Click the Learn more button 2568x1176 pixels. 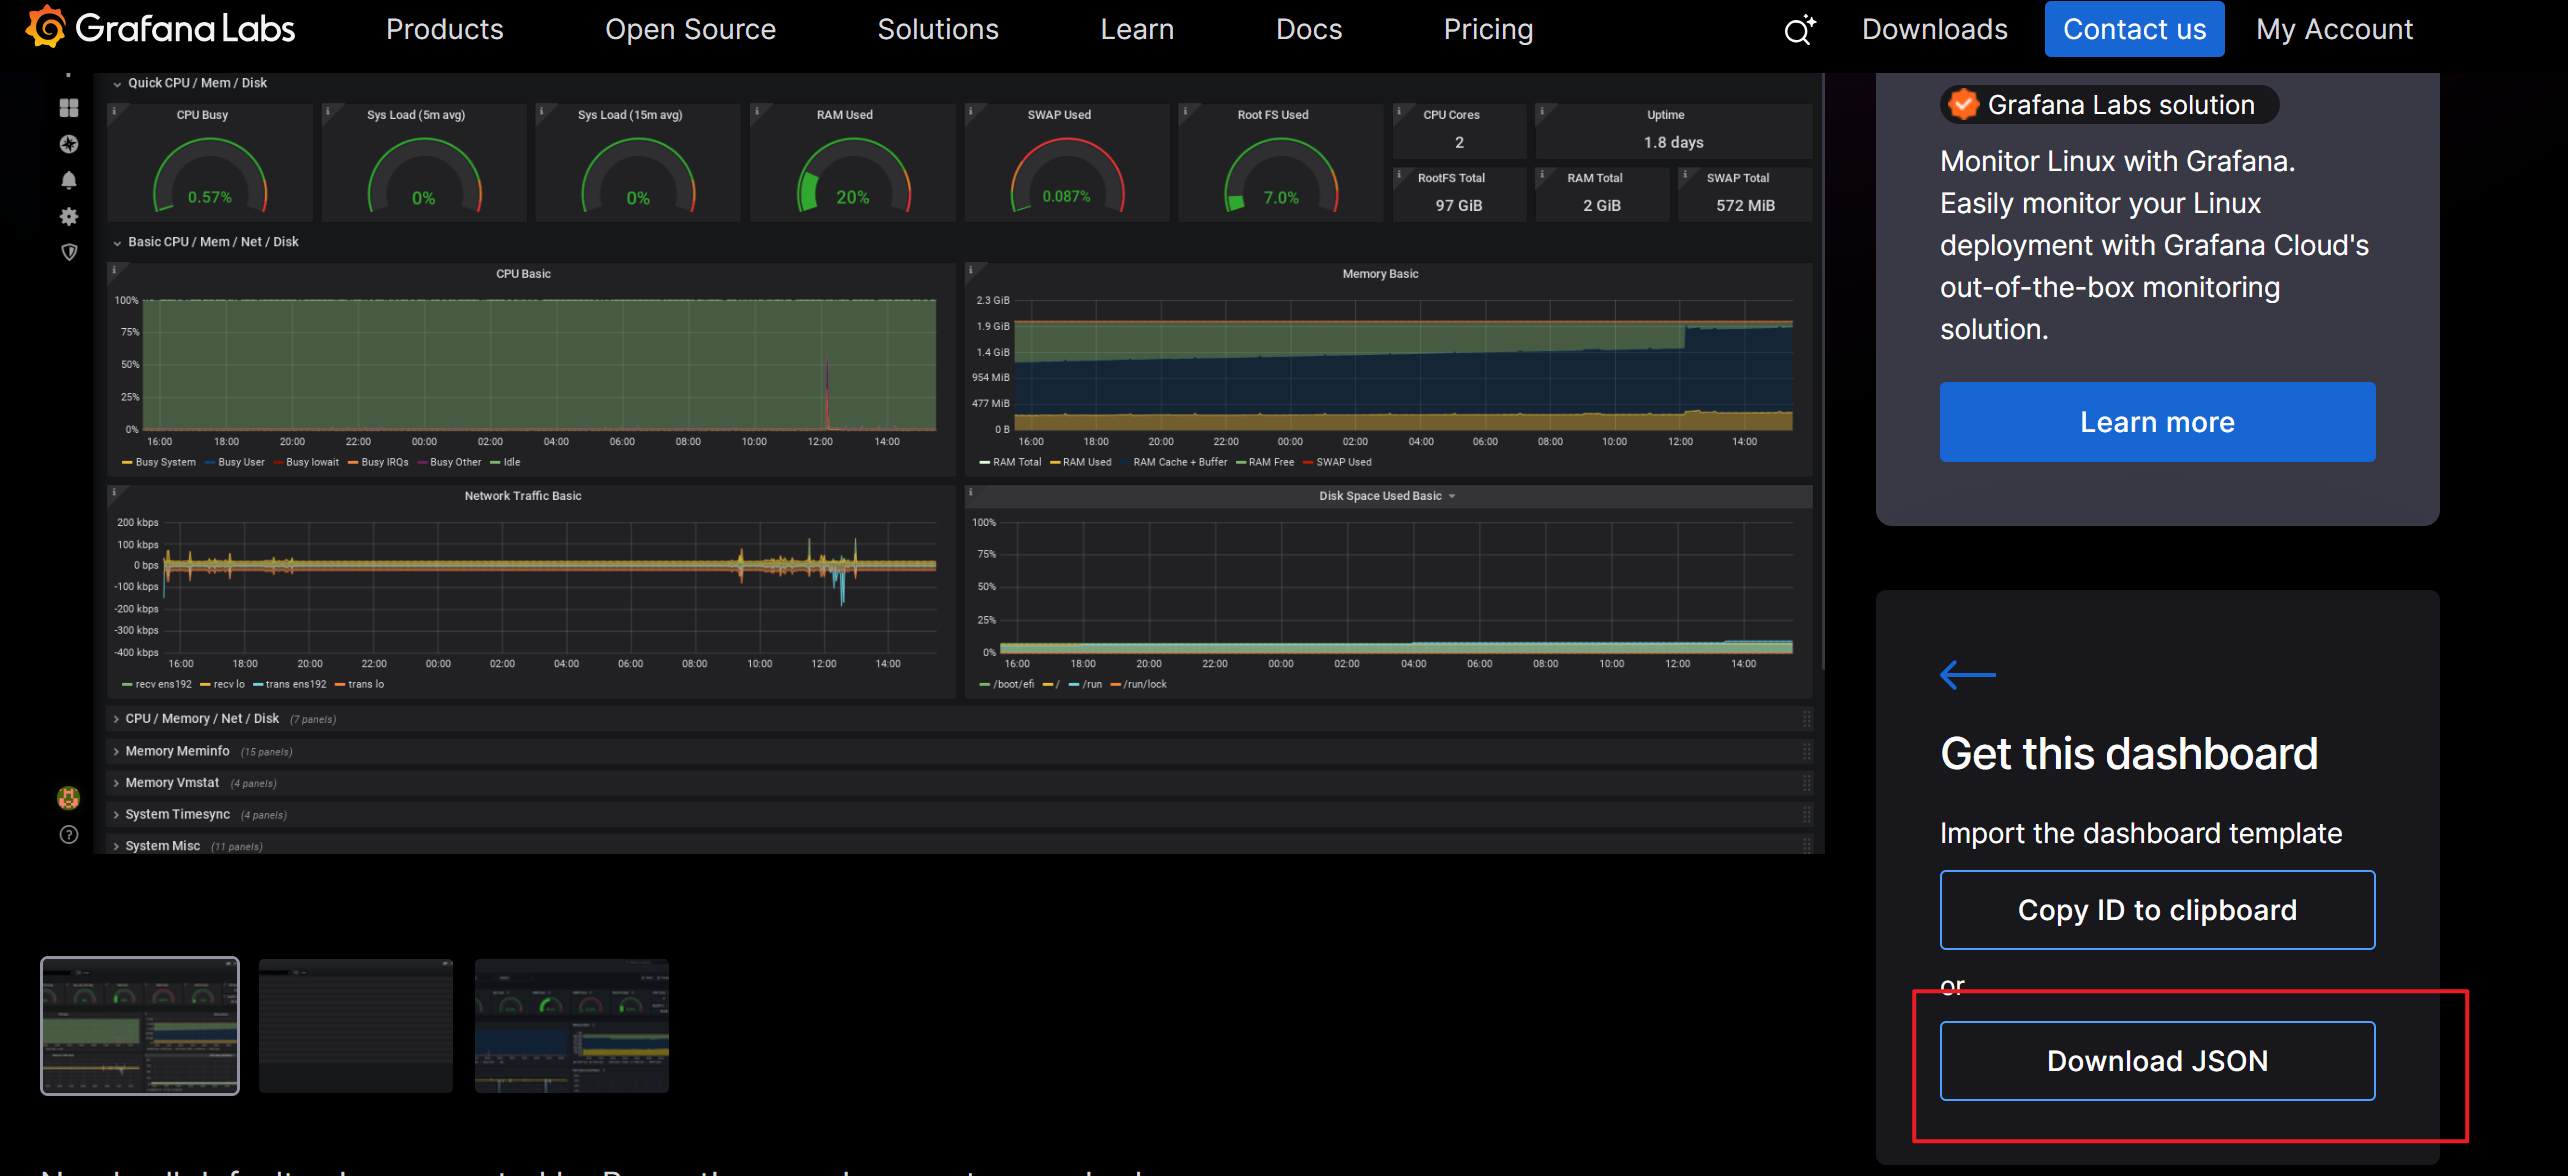click(2157, 422)
